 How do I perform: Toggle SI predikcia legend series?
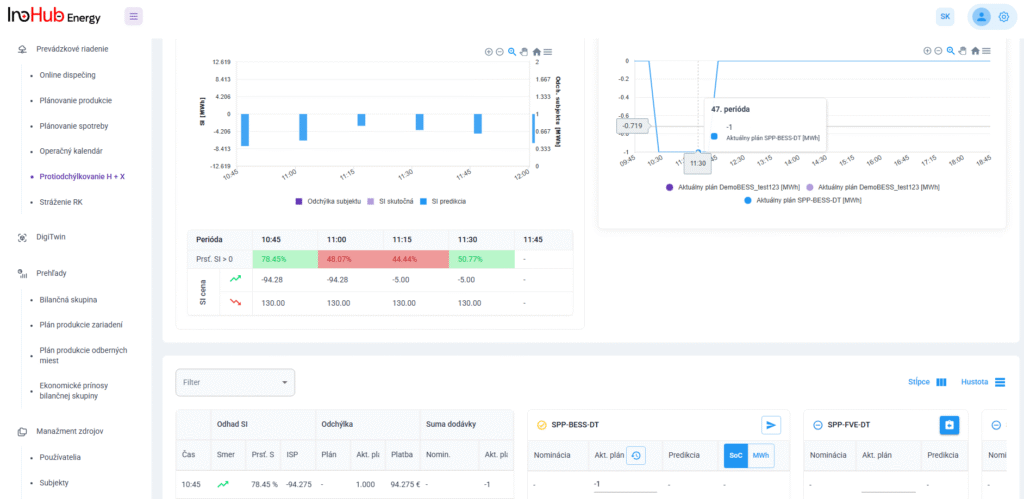click(440, 201)
